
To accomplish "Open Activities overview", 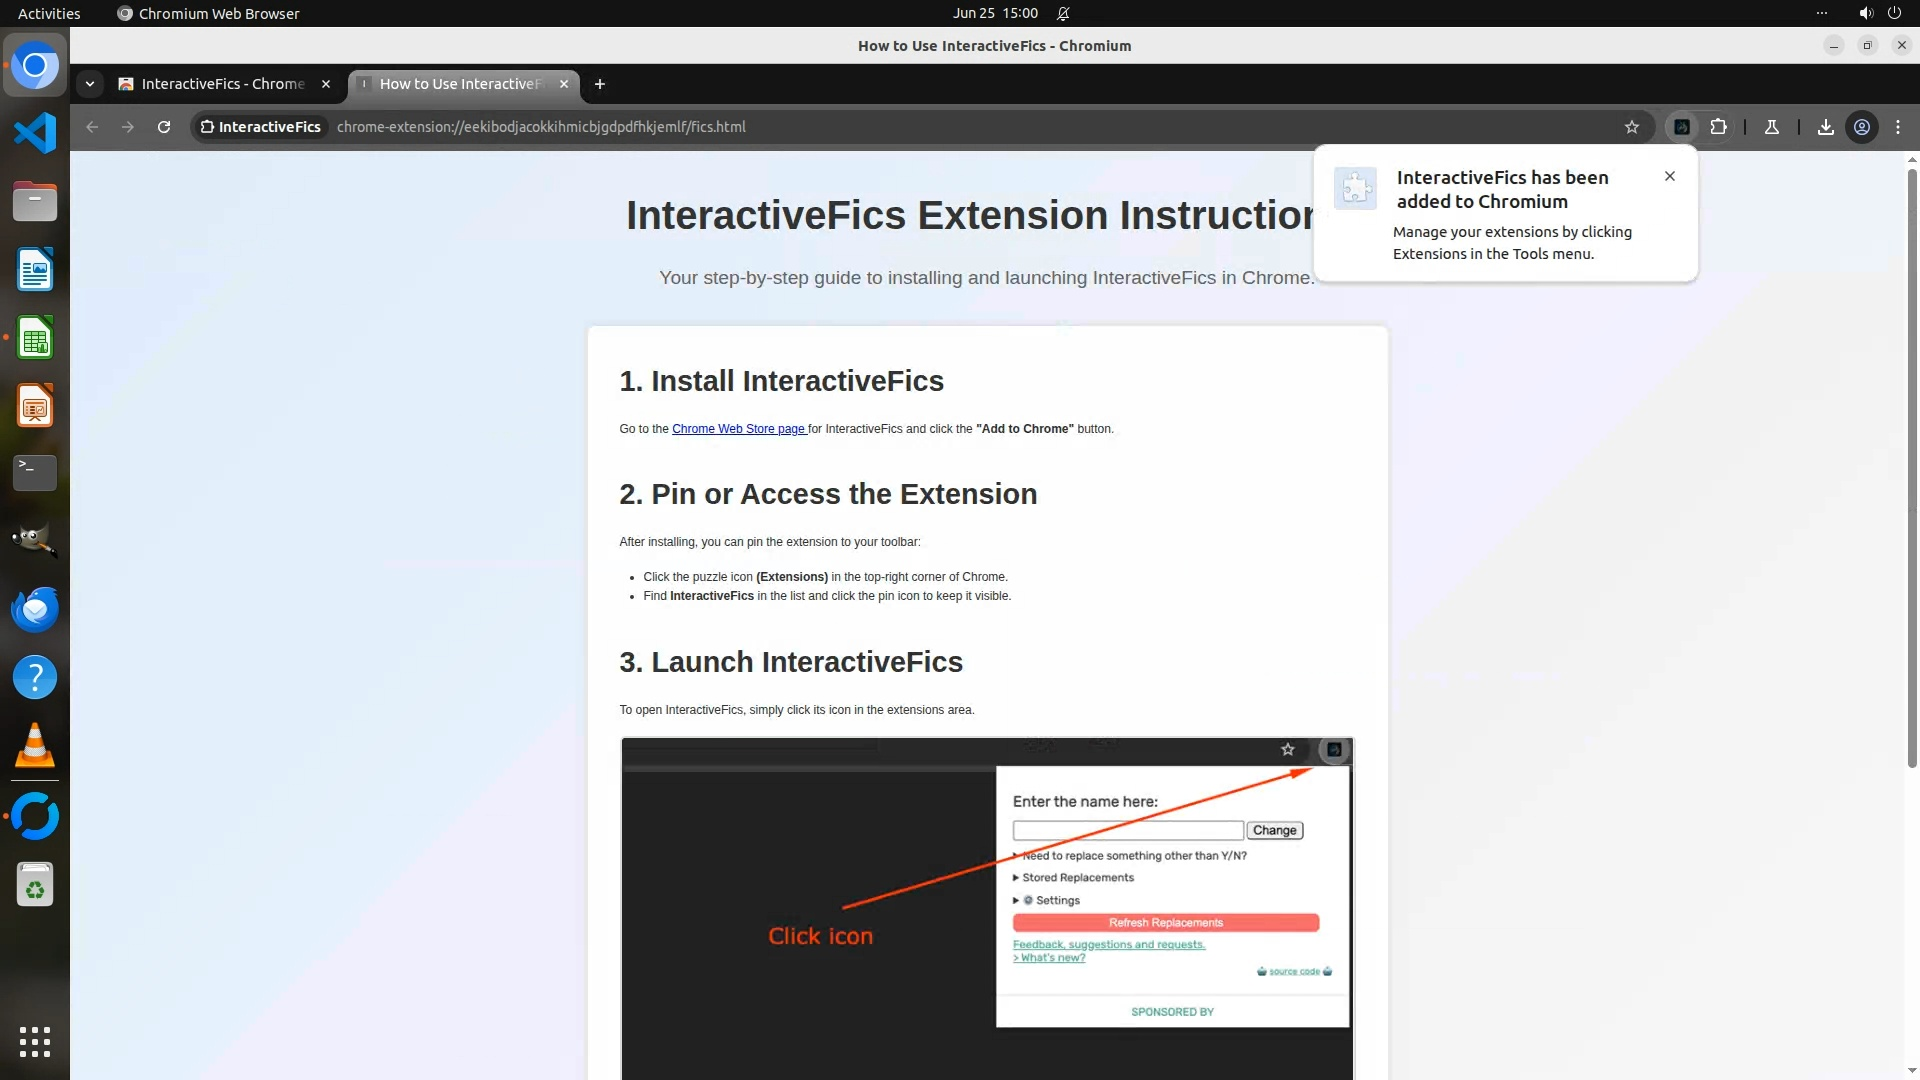I will 49,13.
